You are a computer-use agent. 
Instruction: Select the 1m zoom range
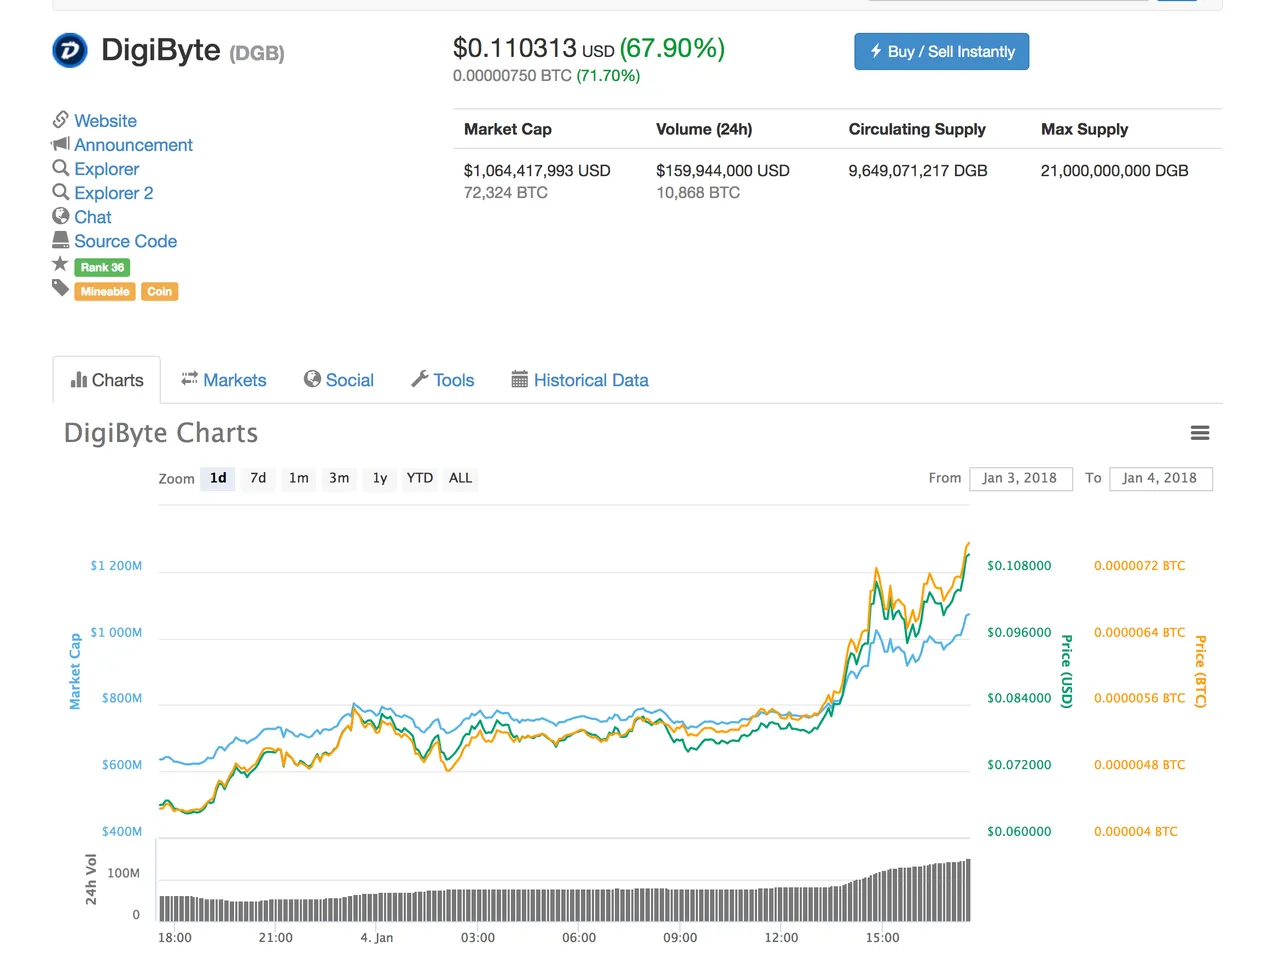299,478
